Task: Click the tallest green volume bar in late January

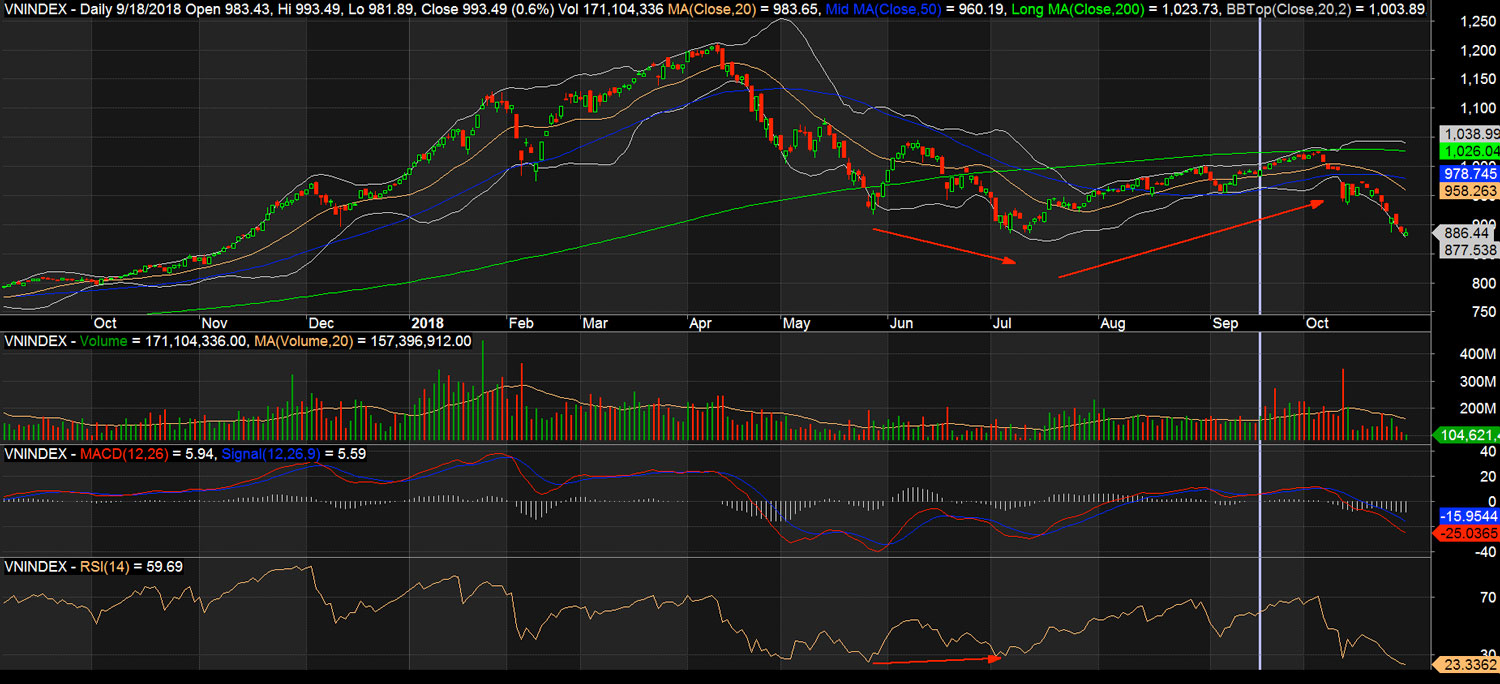Action: coord(483,390)
